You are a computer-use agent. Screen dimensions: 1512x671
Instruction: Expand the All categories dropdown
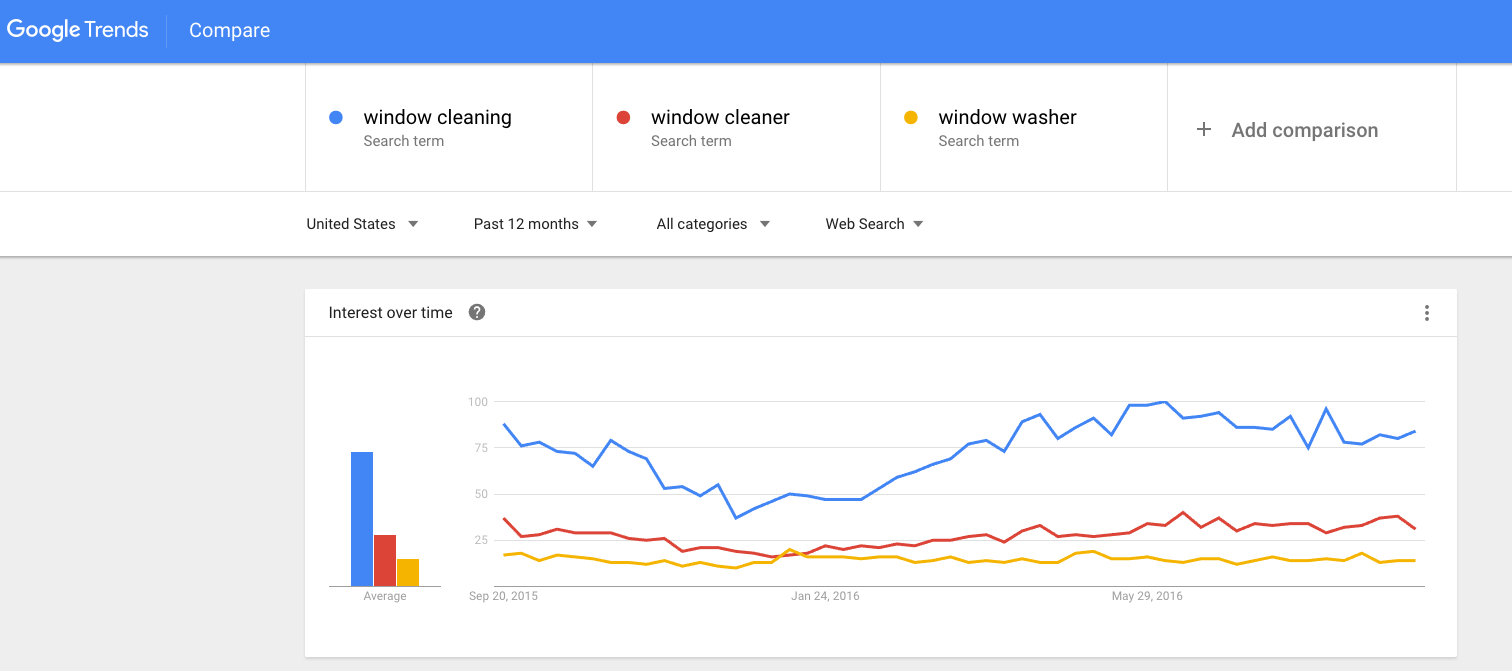tap(713, 224)
